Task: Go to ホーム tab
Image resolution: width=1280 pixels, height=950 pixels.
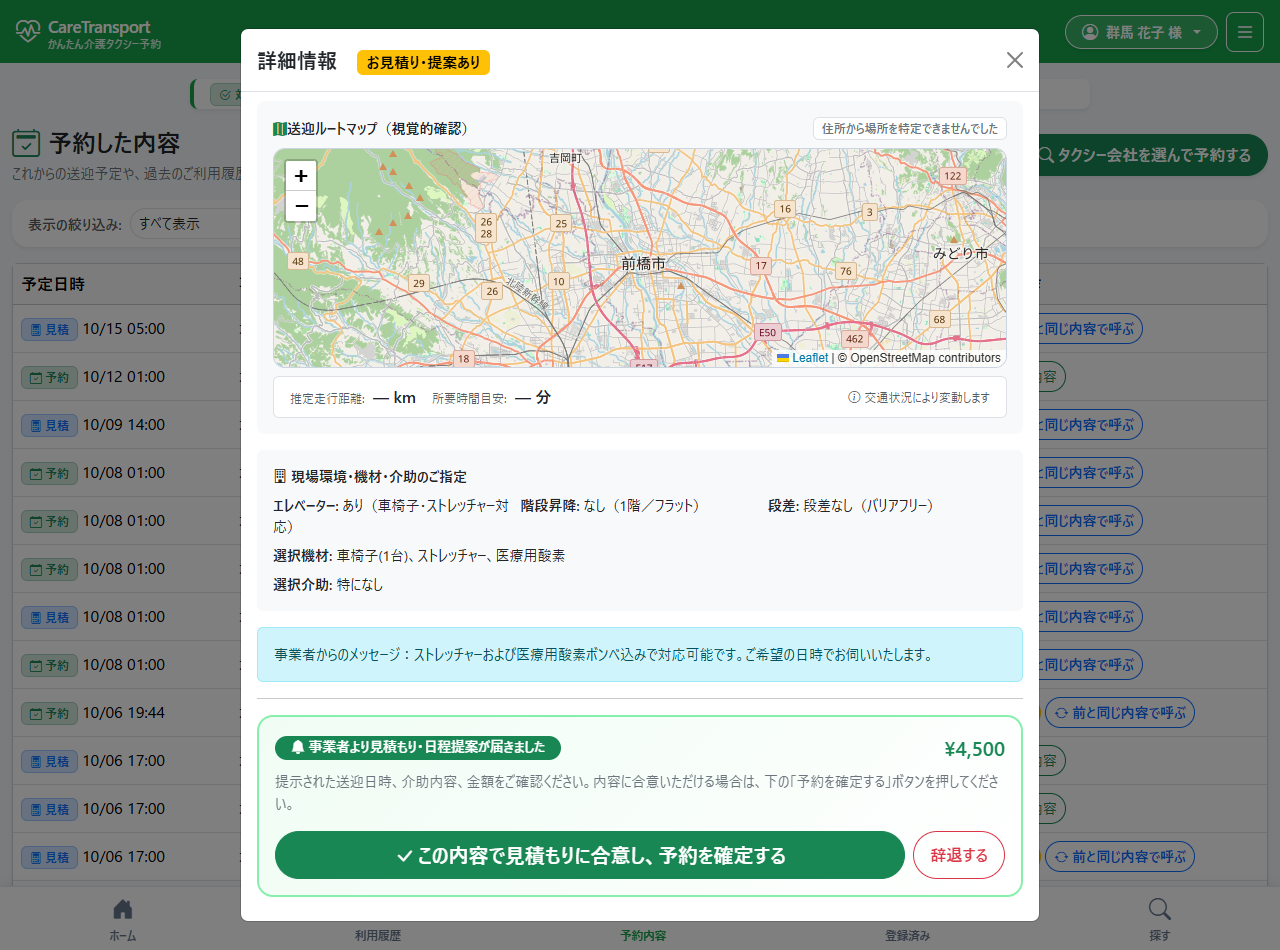Action: [x=123, y=920]
